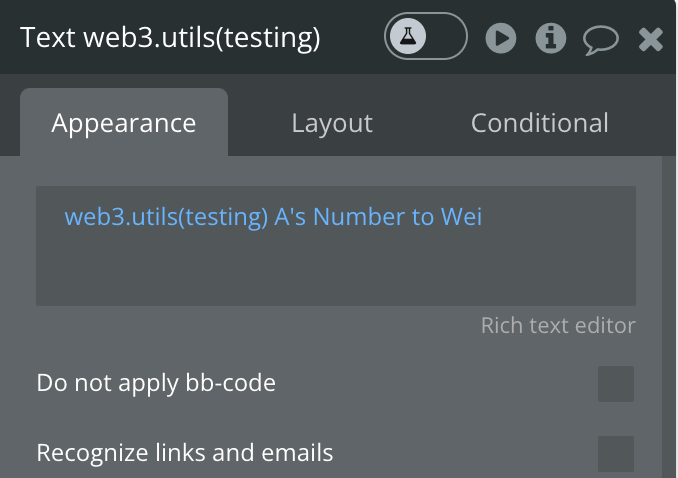Open the Rich text editor link
678x478 pixels.
coord(558,325)
